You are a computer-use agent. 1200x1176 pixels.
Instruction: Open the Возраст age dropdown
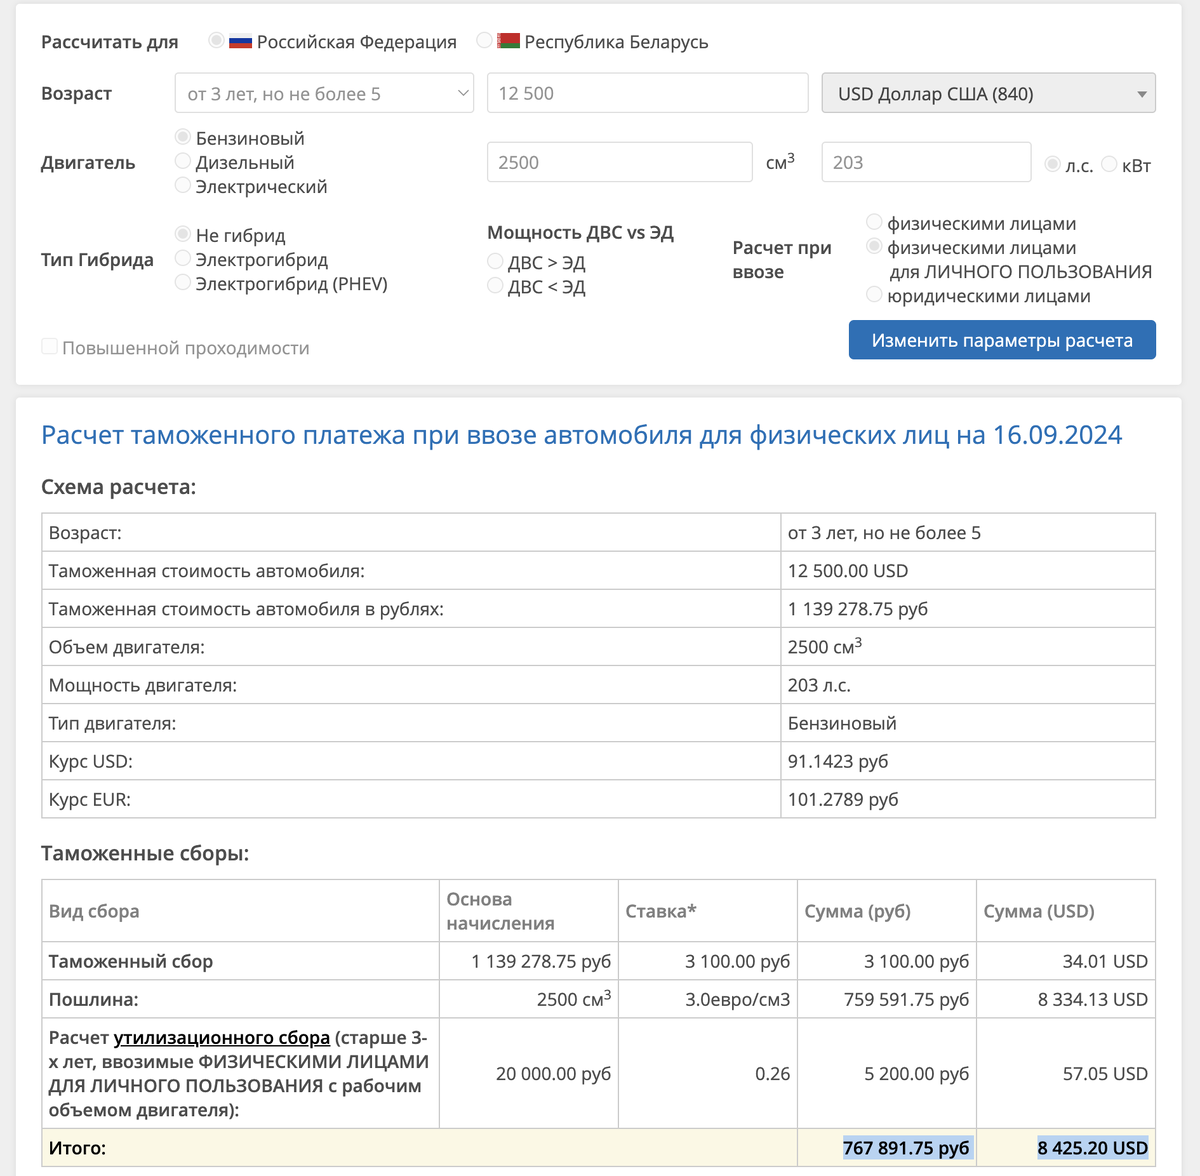324,93
